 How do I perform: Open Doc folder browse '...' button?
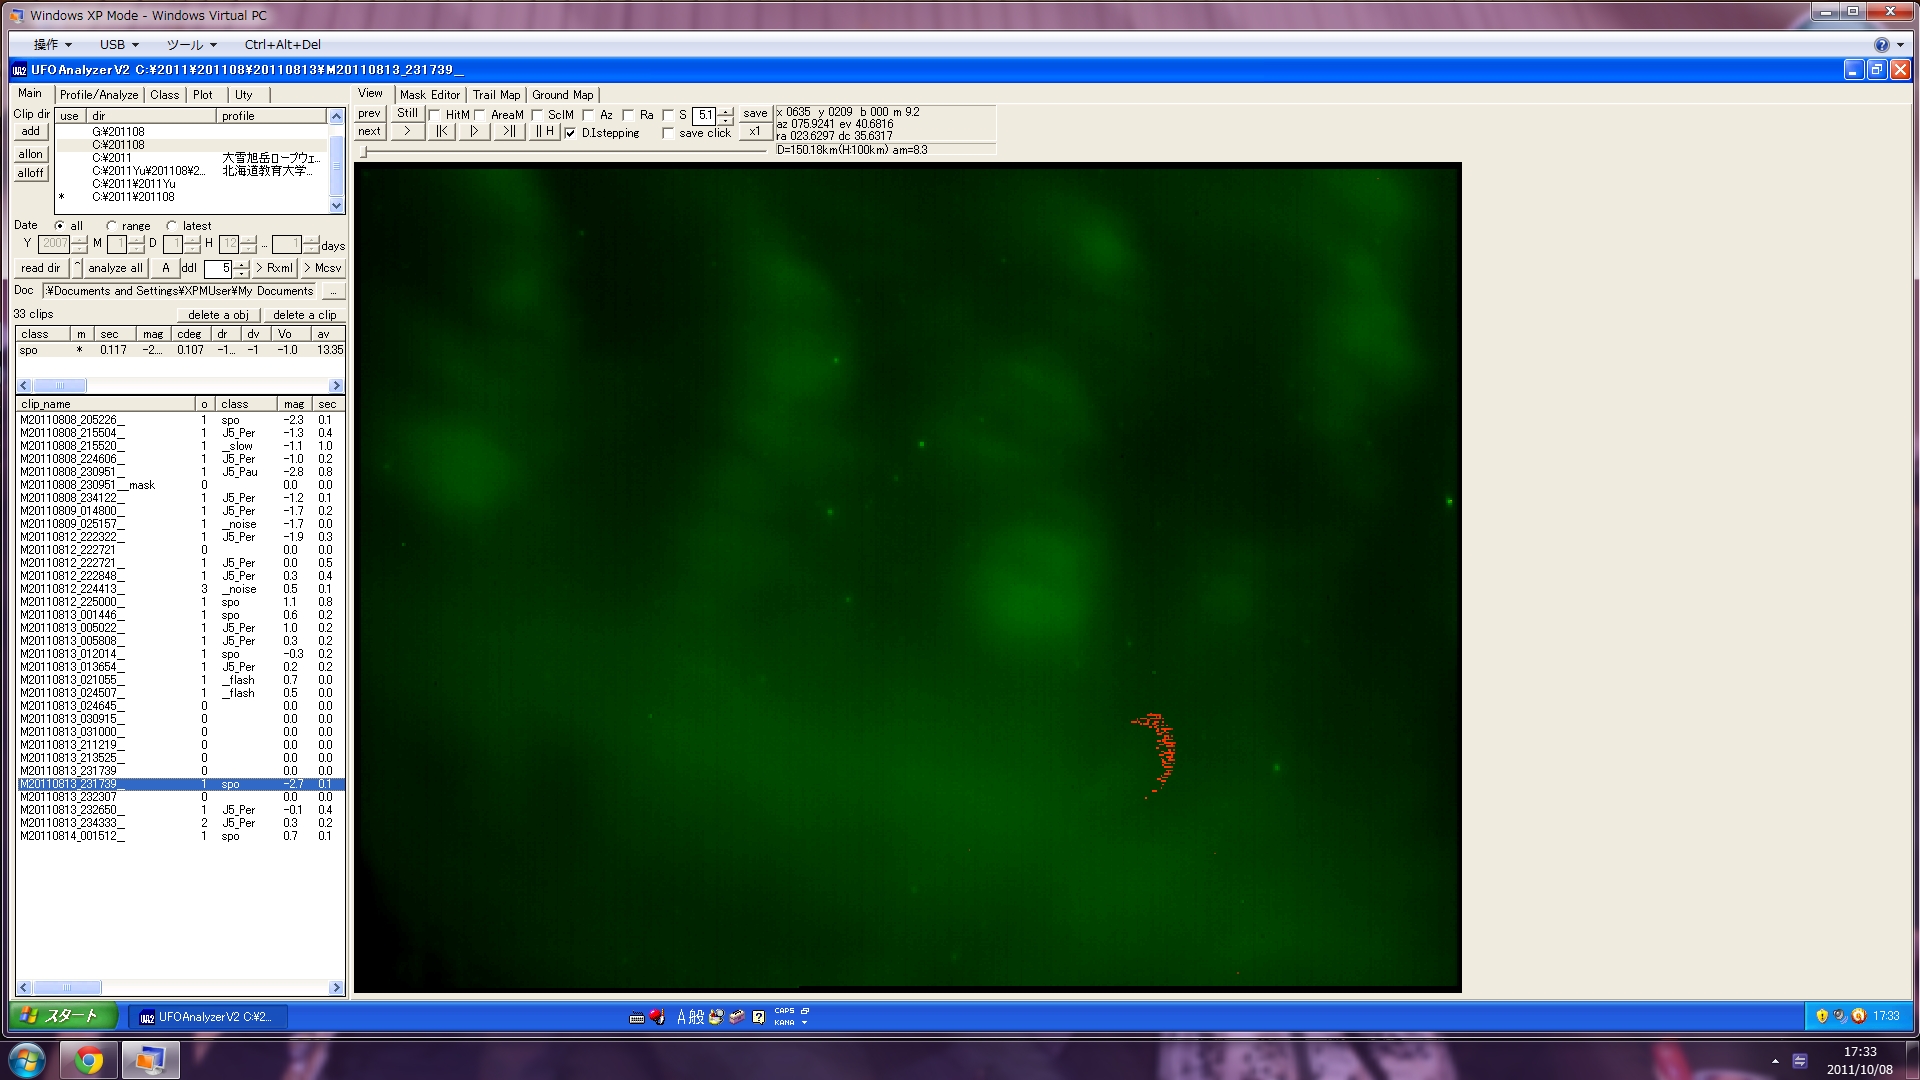pyautogui.click(x=333, y=291)
